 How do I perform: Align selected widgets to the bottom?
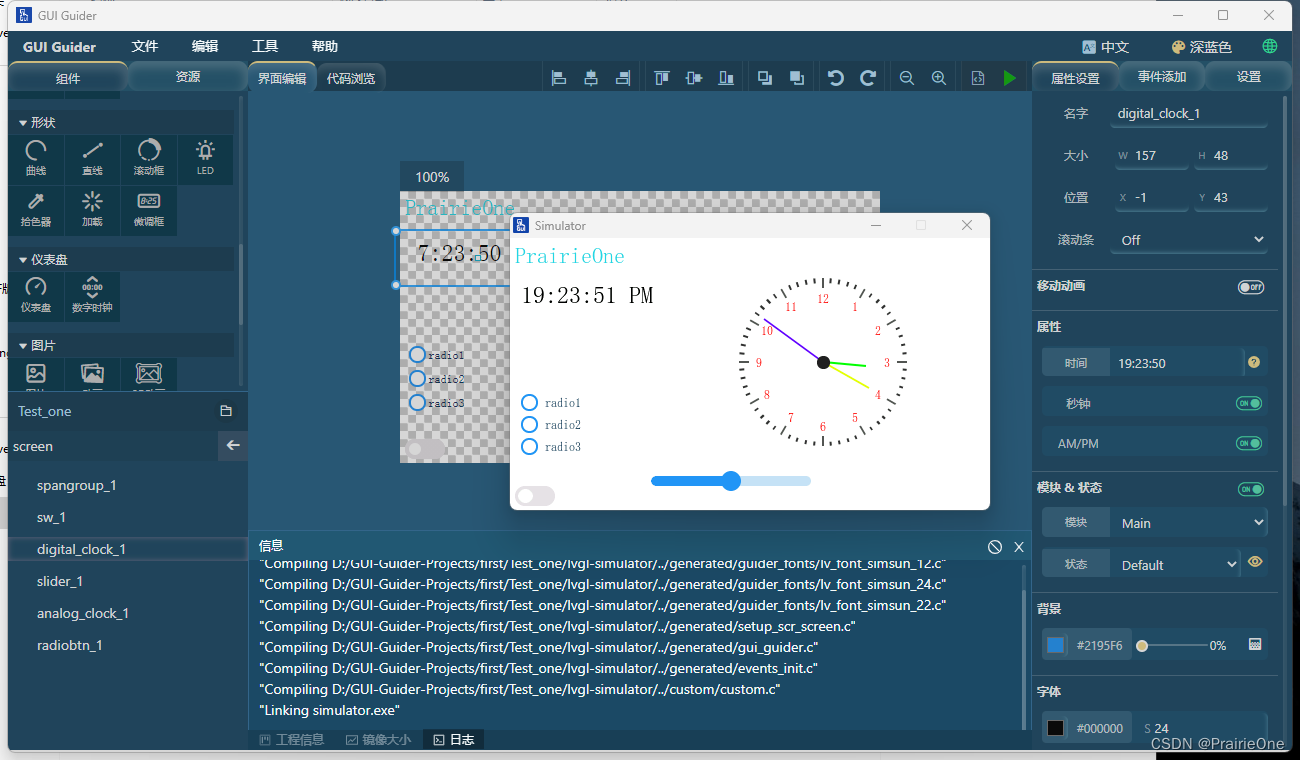click(x=726, y=78)
